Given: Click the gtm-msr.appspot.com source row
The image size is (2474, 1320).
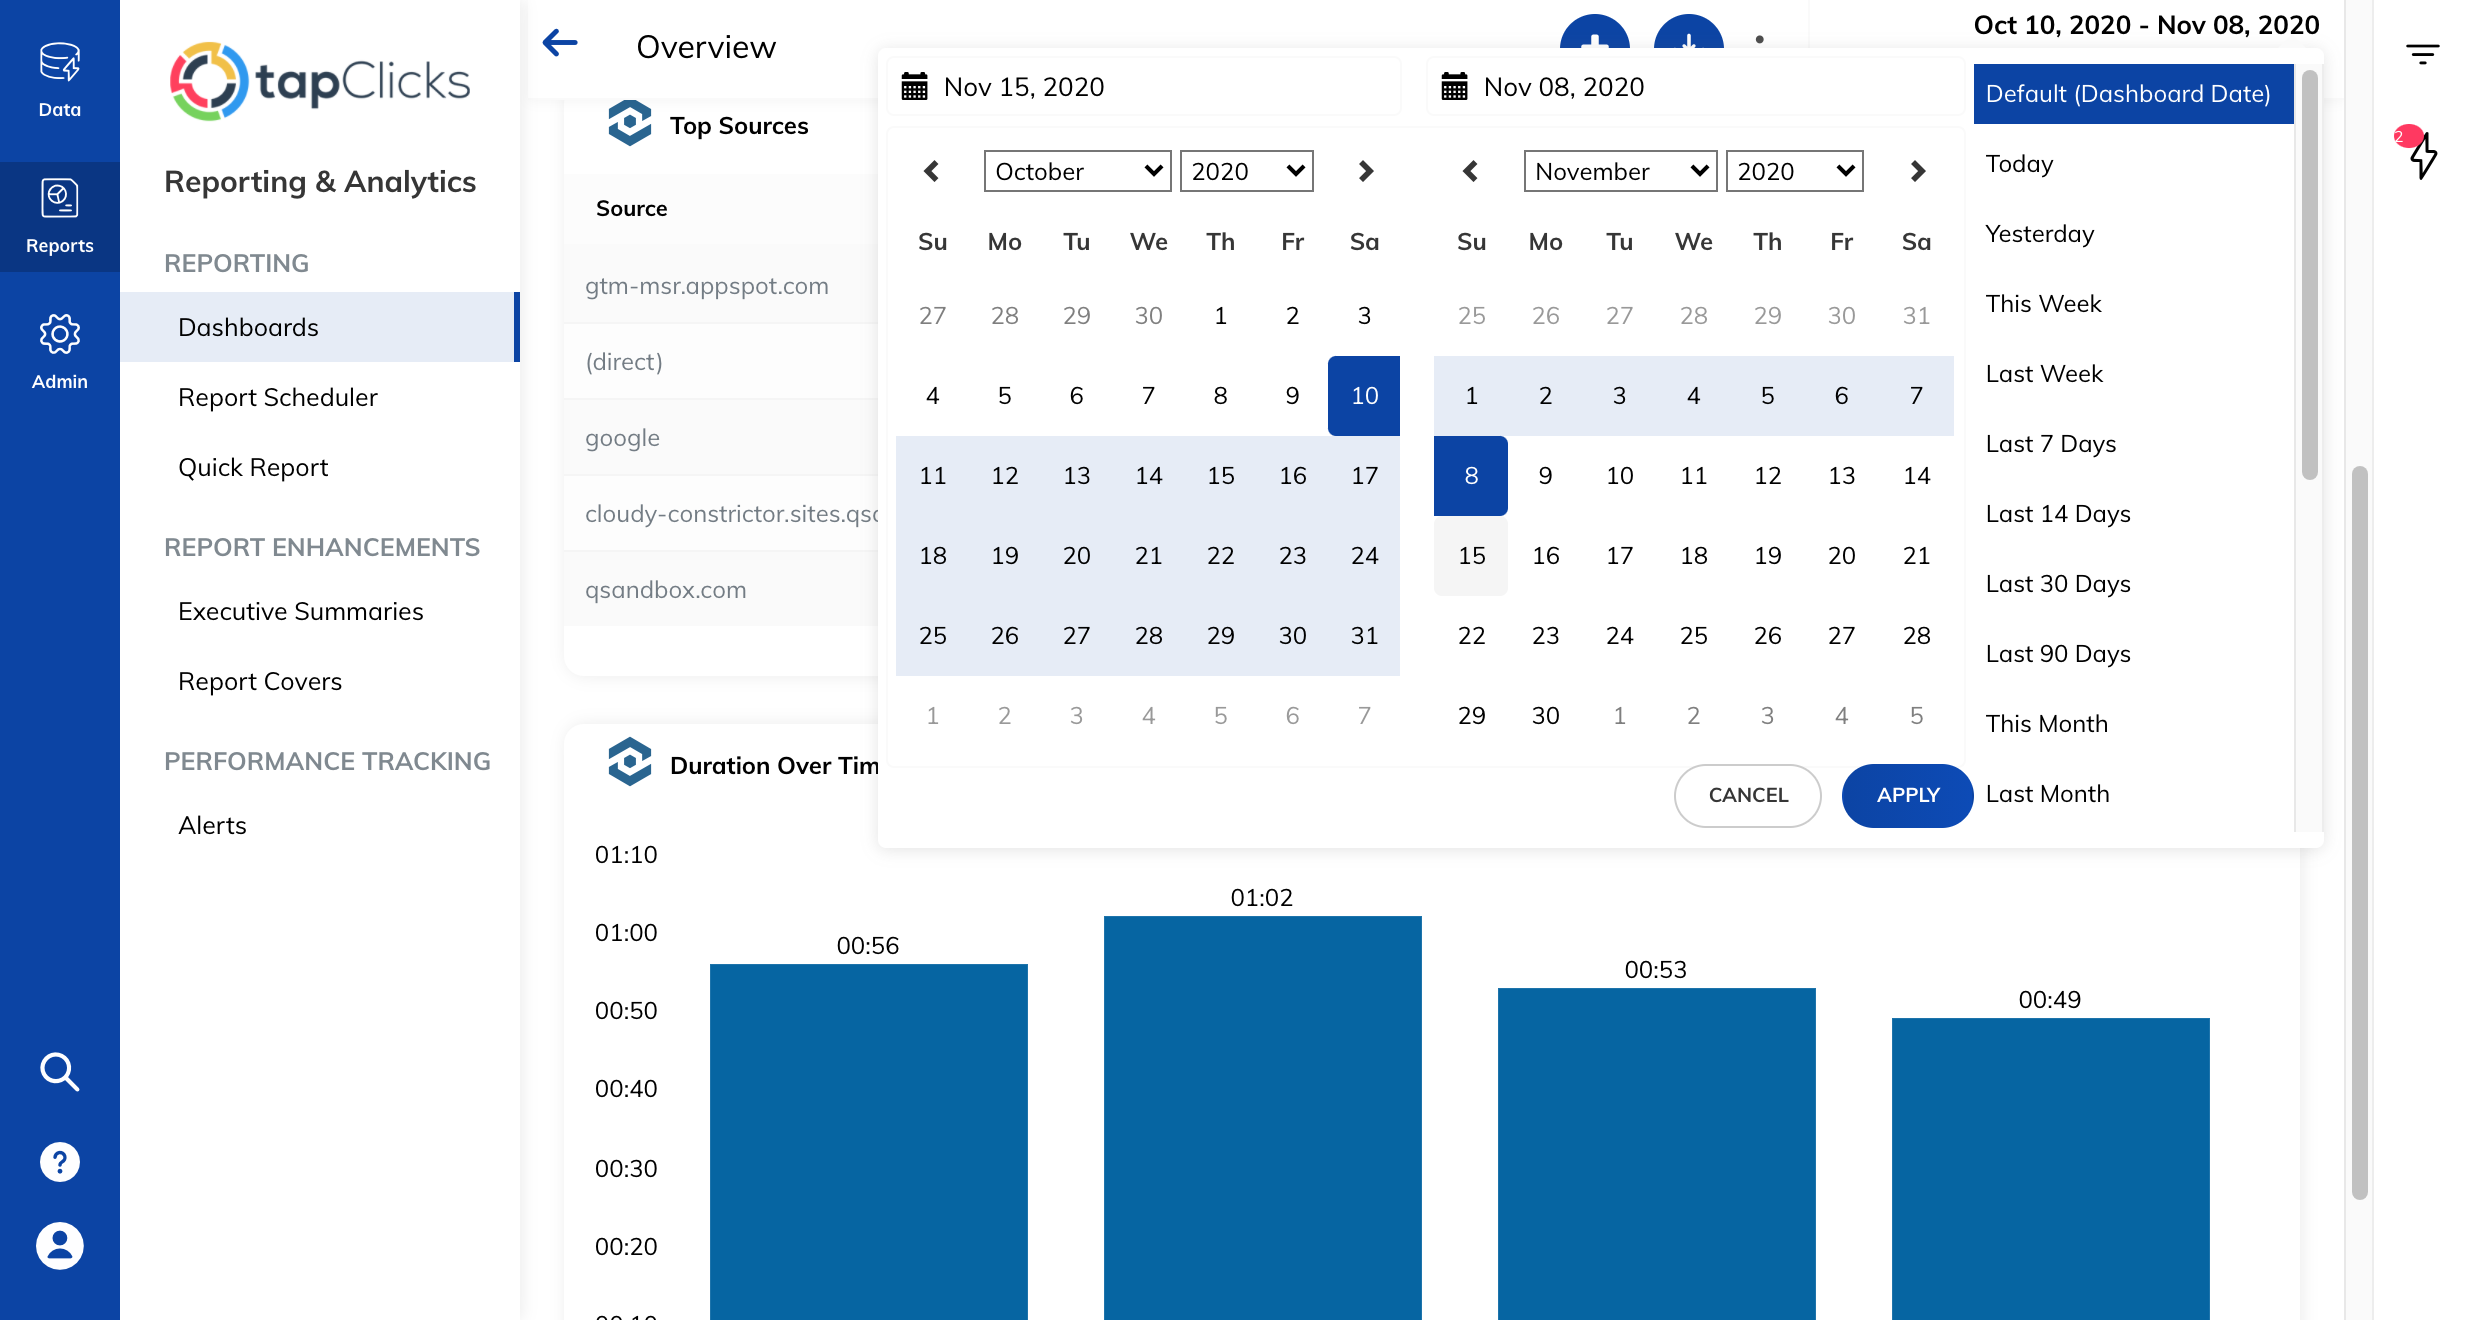Looking at the screenshot, I should click(x=721, y=286).
